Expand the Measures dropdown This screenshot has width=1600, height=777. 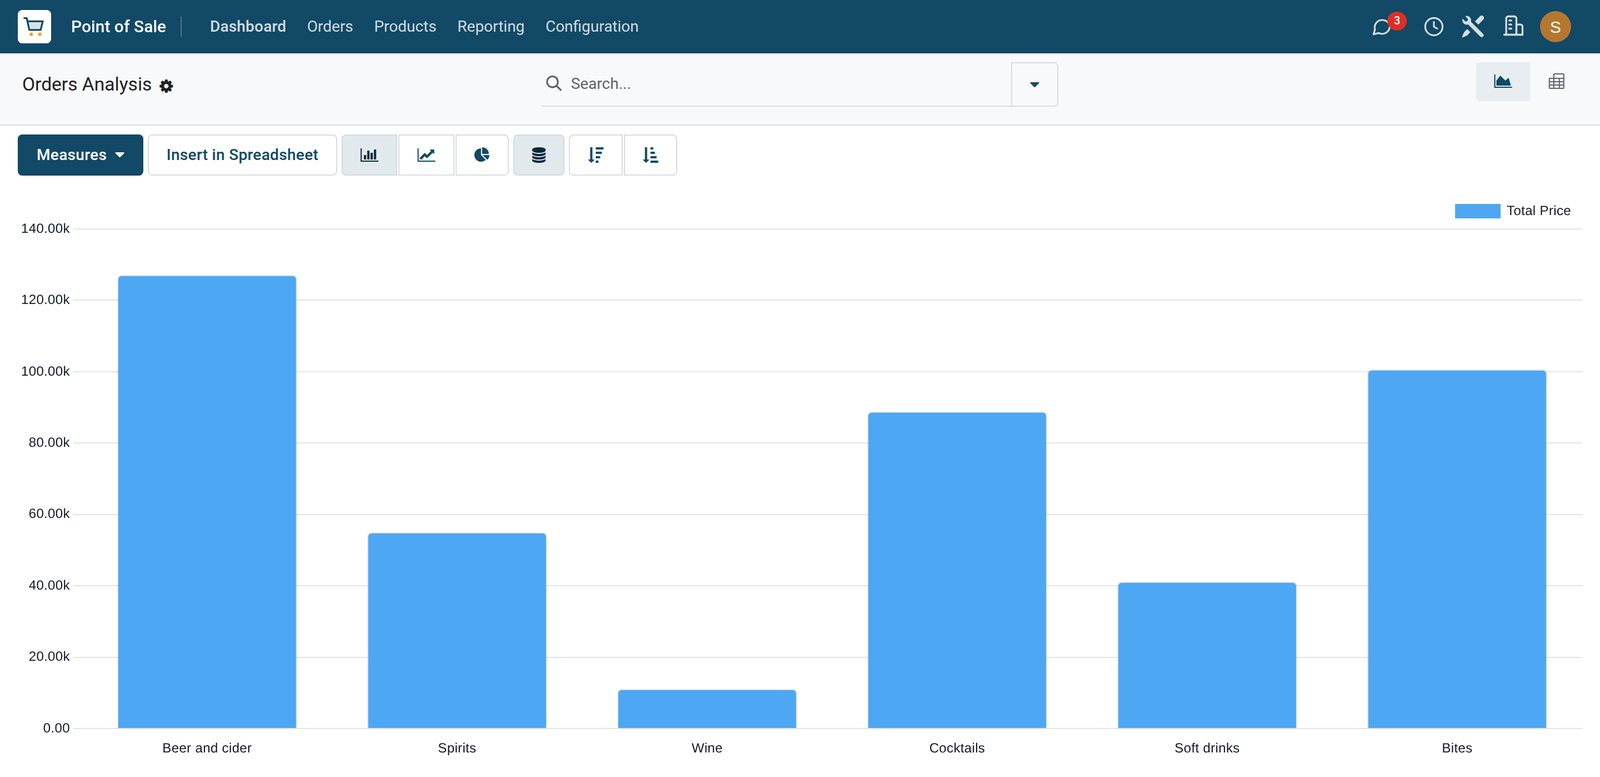coord(80,155)
